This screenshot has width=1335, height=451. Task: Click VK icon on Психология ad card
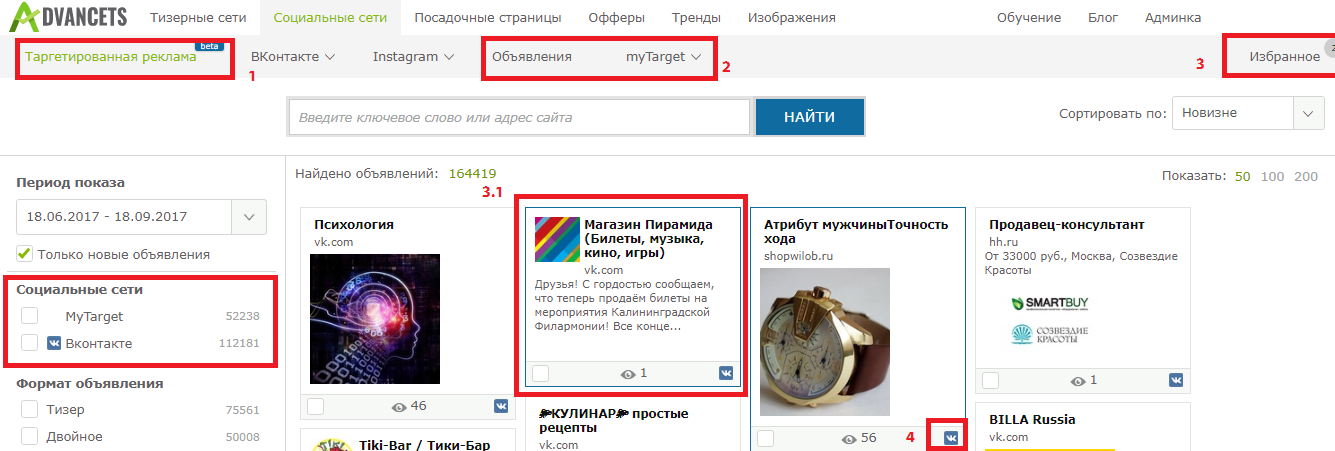pos(501,406)
